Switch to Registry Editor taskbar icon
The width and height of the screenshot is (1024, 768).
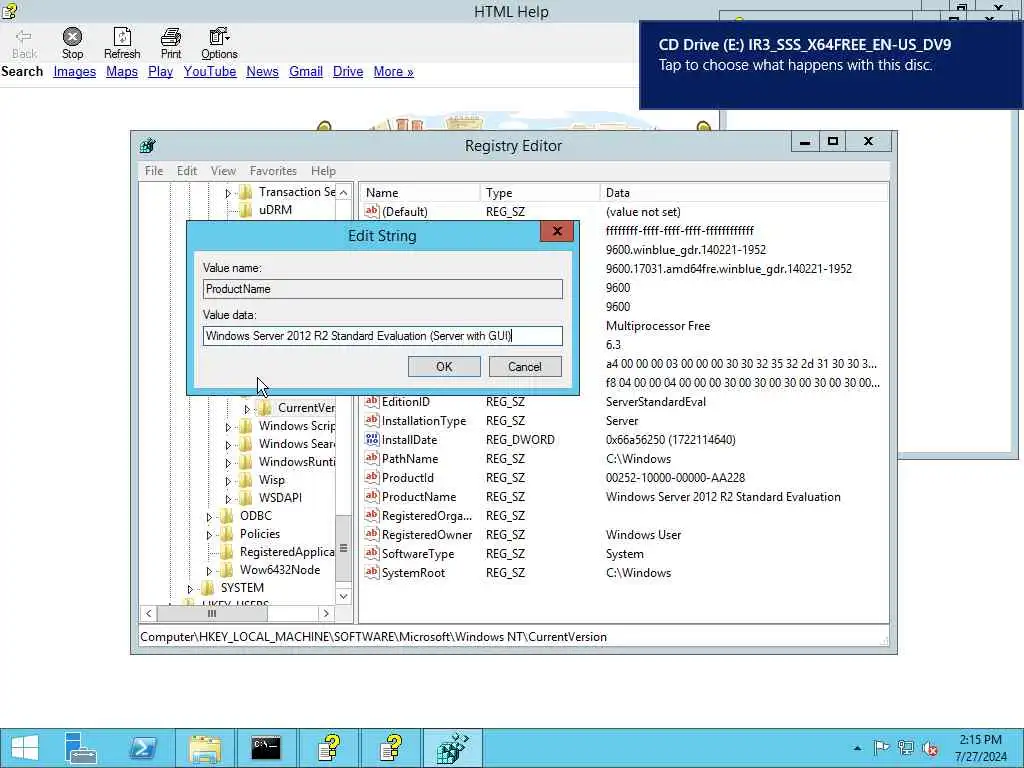coord(452,748)
